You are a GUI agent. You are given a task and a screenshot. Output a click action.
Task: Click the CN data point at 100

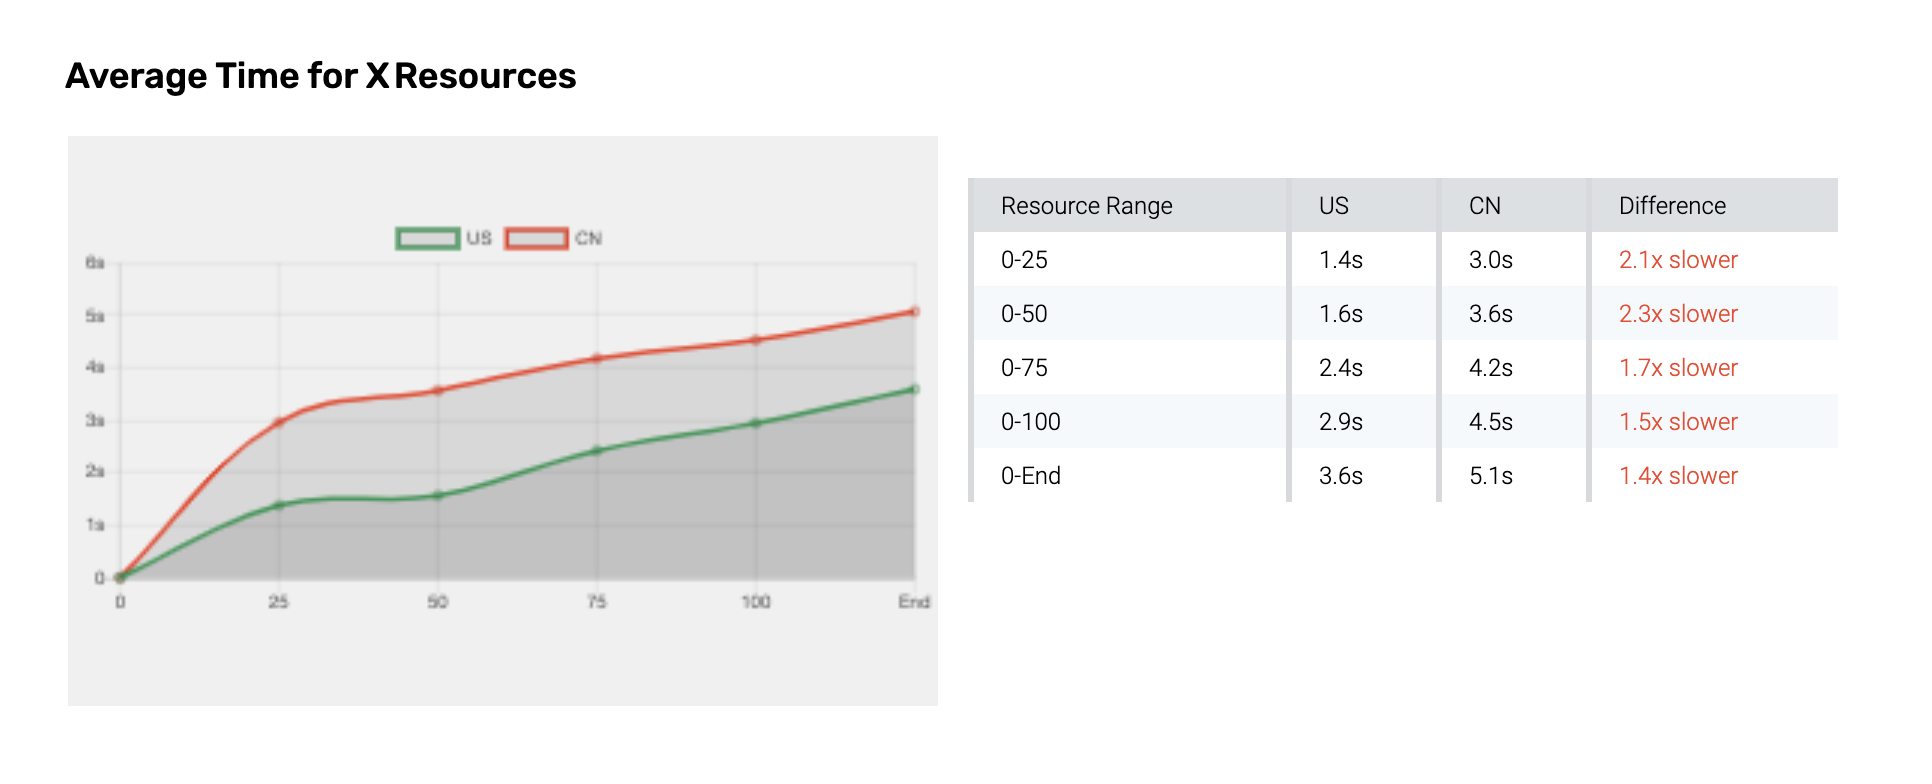tap(756, 340)
